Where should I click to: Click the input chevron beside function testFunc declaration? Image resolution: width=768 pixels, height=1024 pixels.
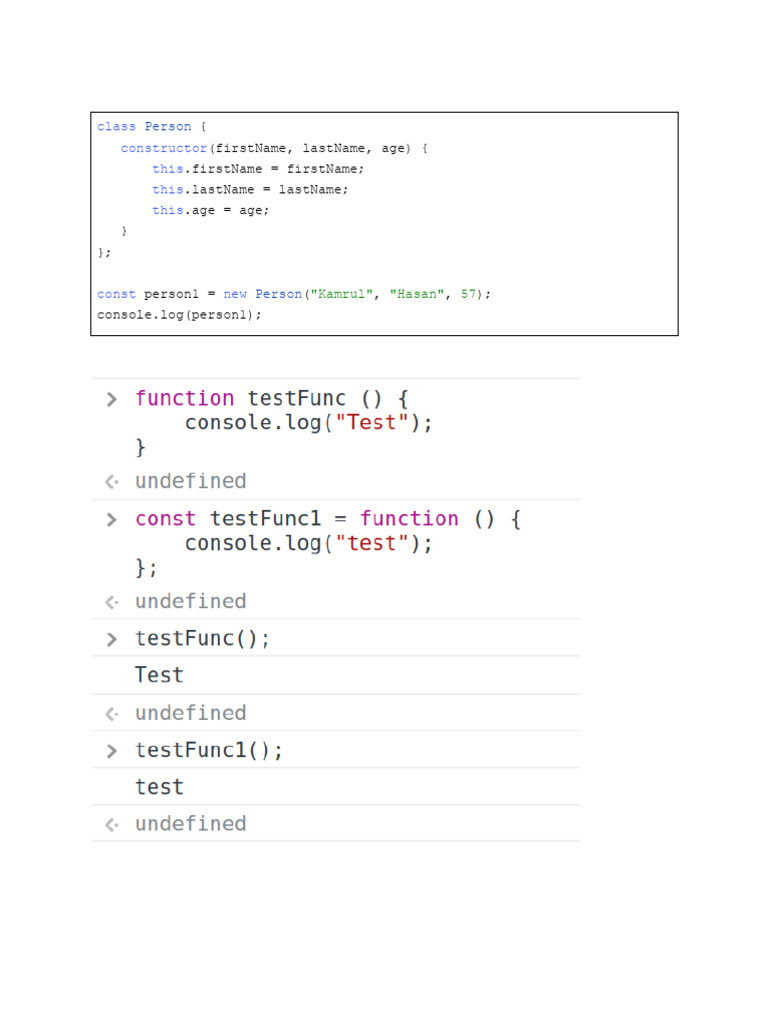[112, 399]
